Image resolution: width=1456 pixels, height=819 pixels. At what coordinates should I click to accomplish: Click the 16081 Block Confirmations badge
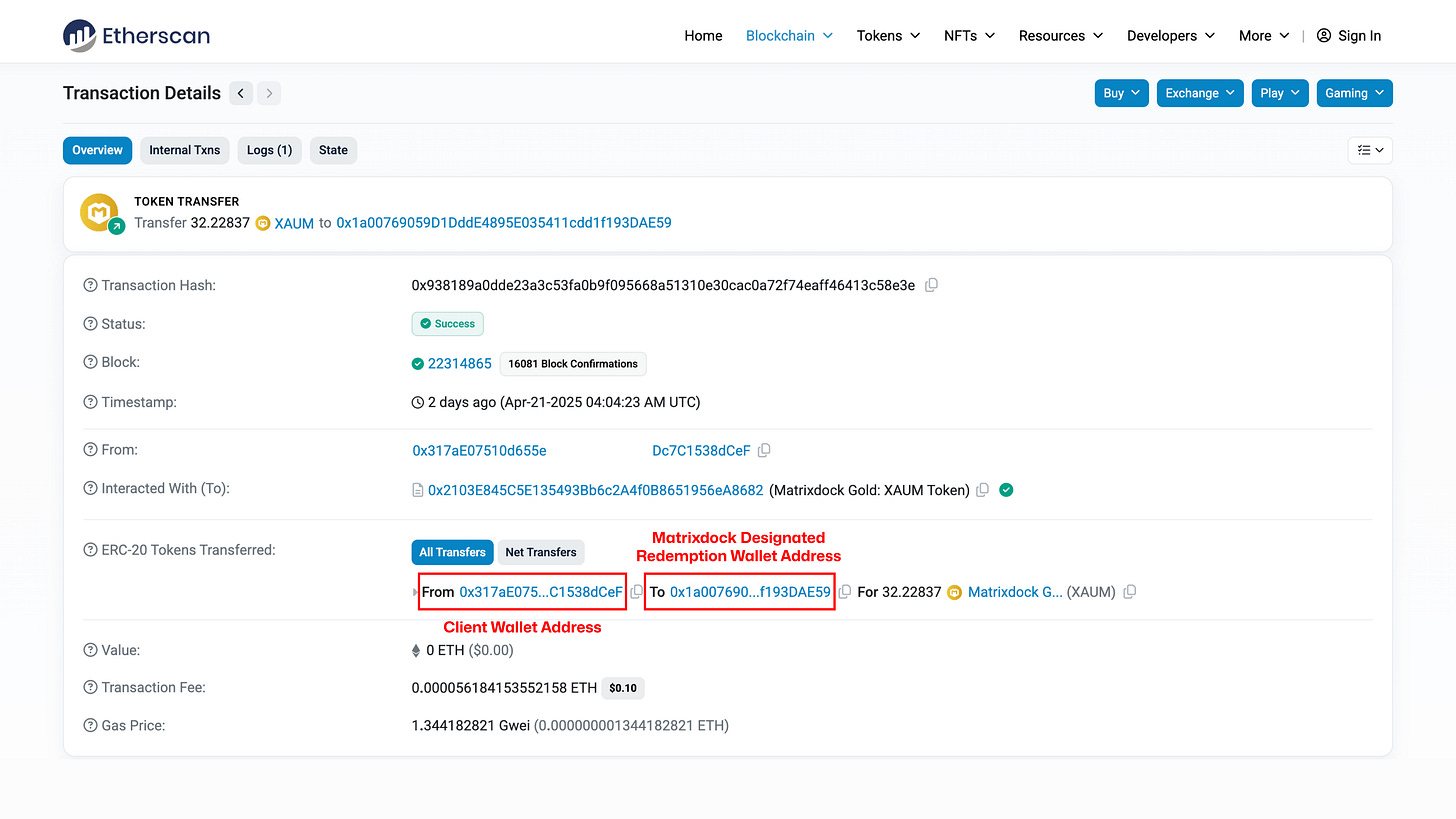click(574, 364)
